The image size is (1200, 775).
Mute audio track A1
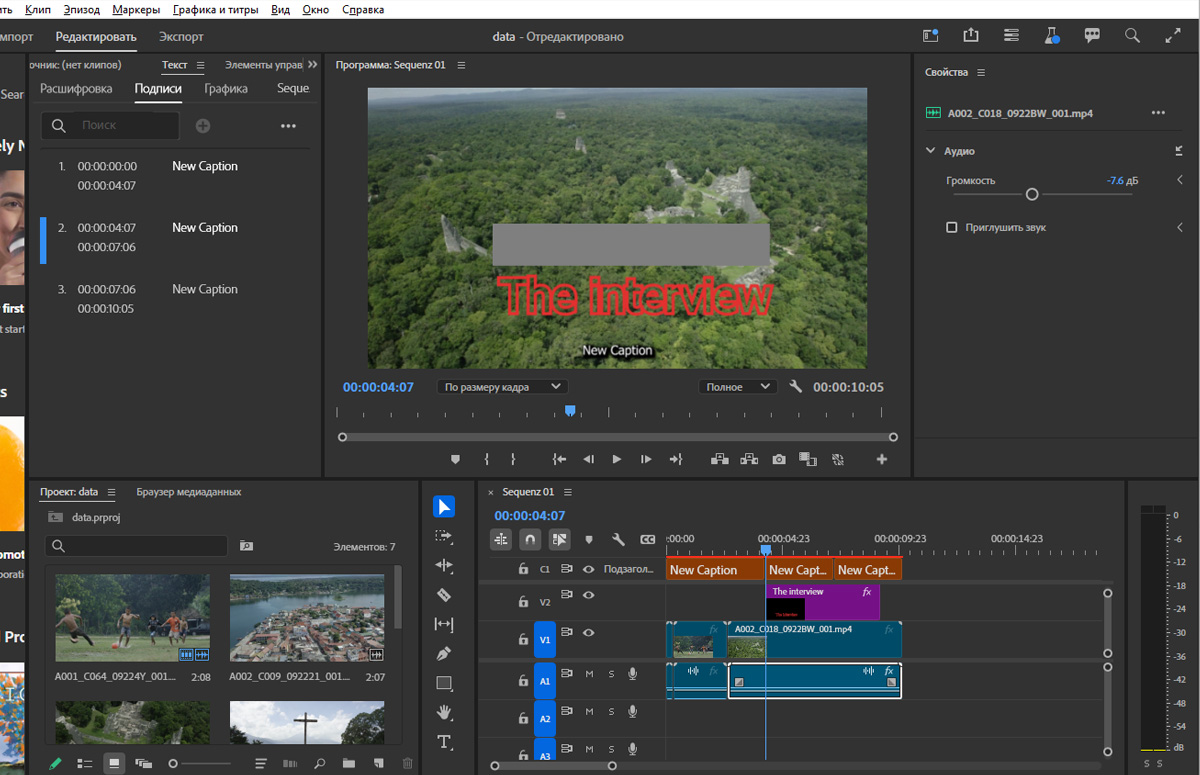589,674
